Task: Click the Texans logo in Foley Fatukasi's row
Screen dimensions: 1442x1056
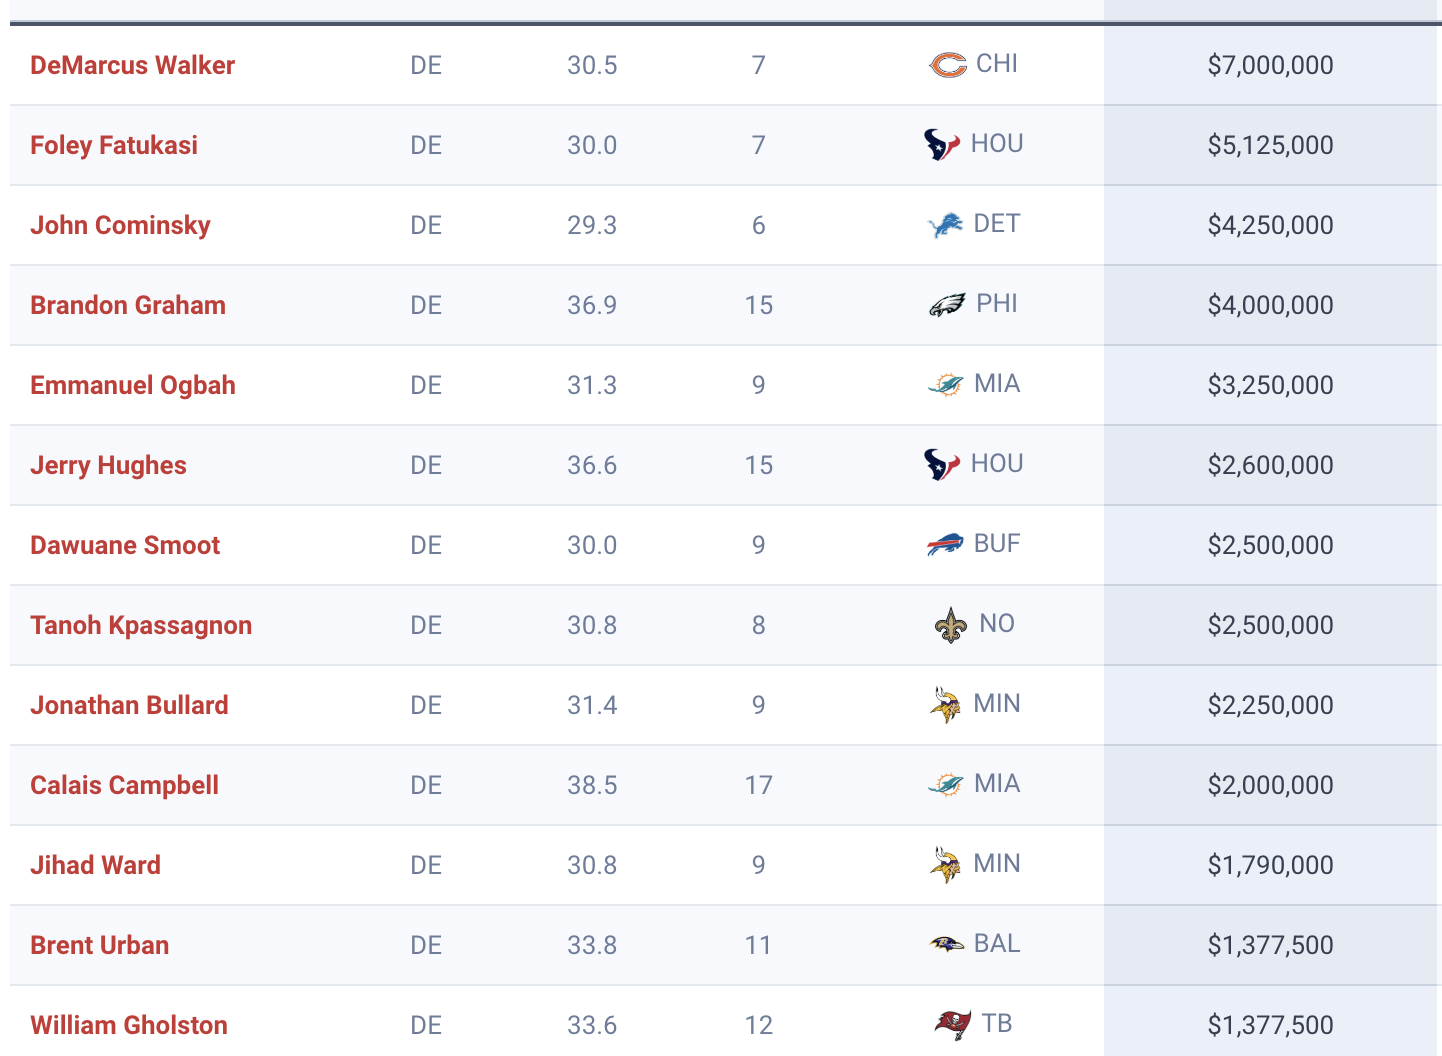Action: [x=942, y=145]
